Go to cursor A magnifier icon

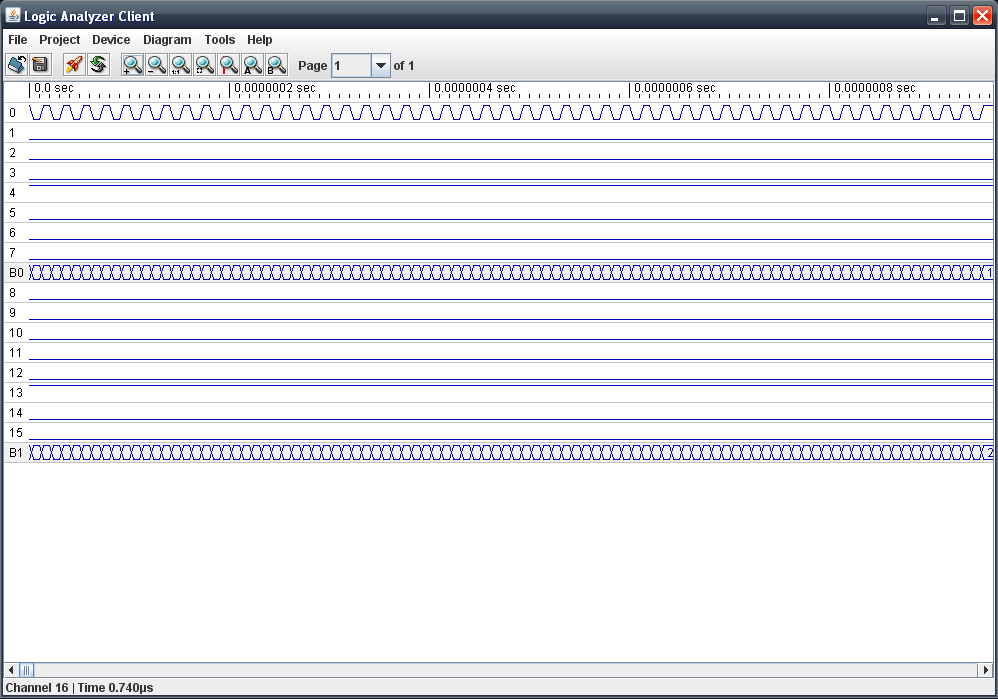[x=253, y=65]
